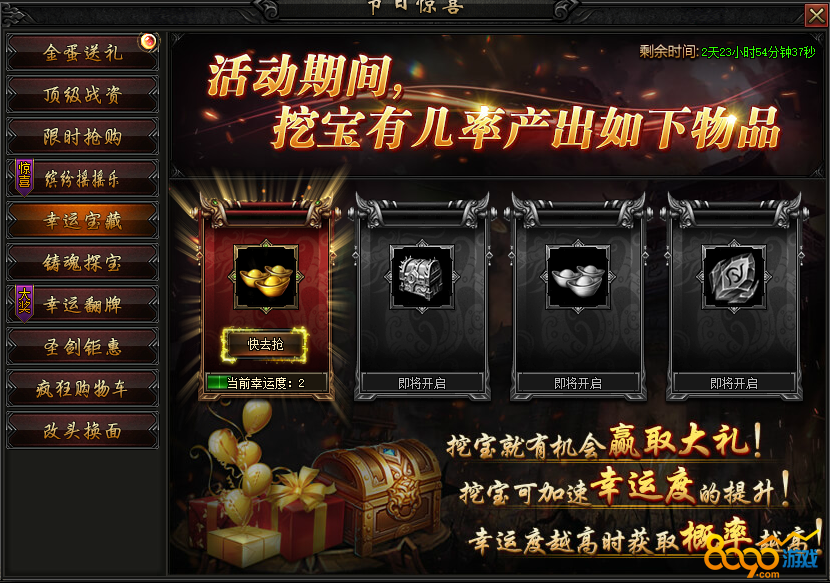Click the purple 惊喜 badge icon
Viewport: 830px width, 583px height.
click(24, 177)
